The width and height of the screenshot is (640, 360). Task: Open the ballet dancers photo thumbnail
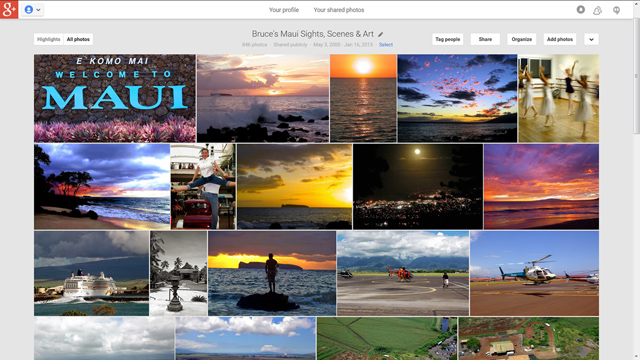click(558, 98)
